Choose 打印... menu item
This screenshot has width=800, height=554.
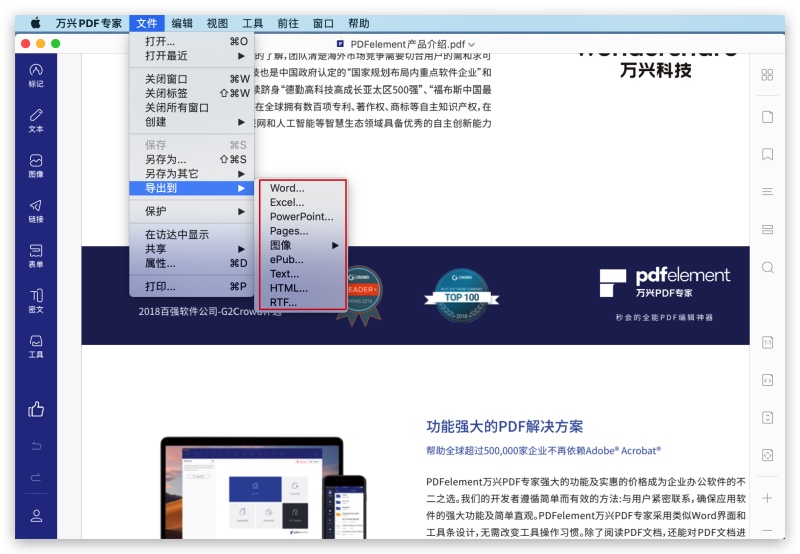(192, 287)
